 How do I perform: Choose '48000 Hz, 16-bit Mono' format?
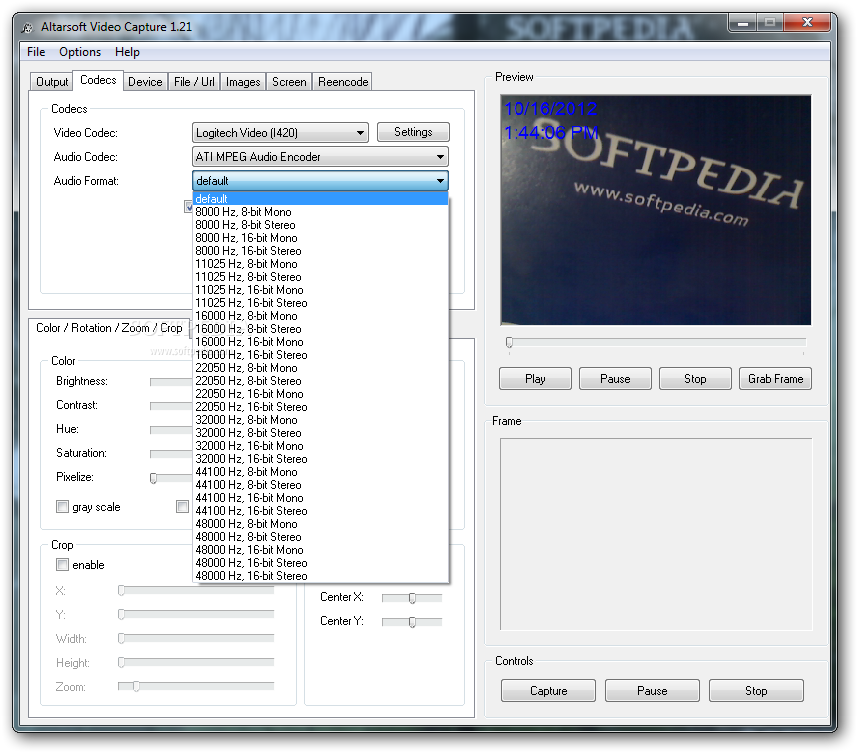coord(320,550)
